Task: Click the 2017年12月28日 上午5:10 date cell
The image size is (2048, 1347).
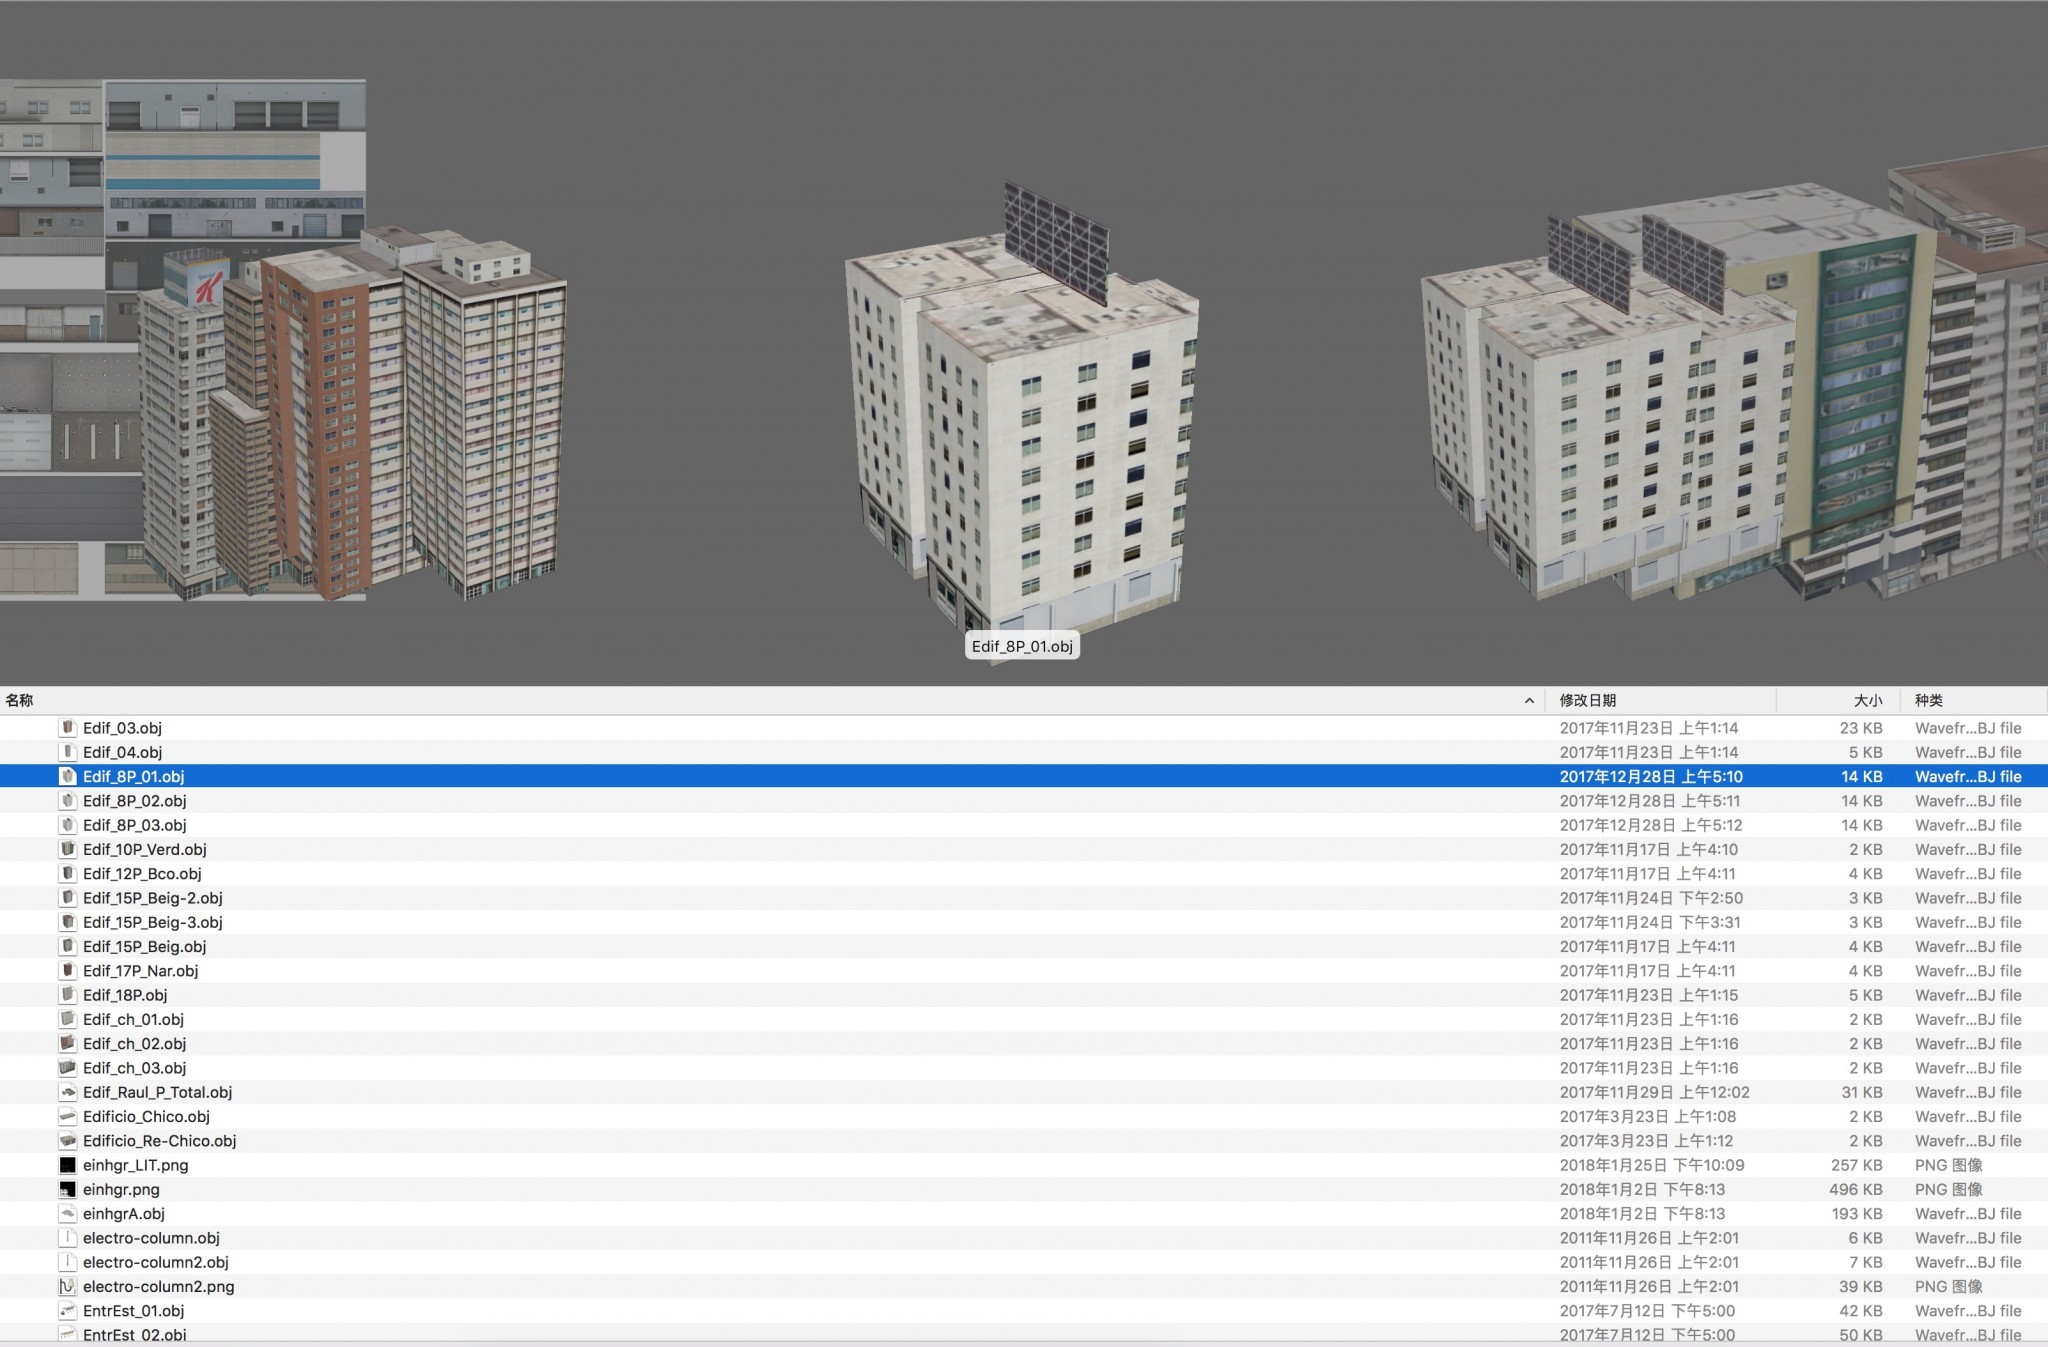Action: (1651, 776)
